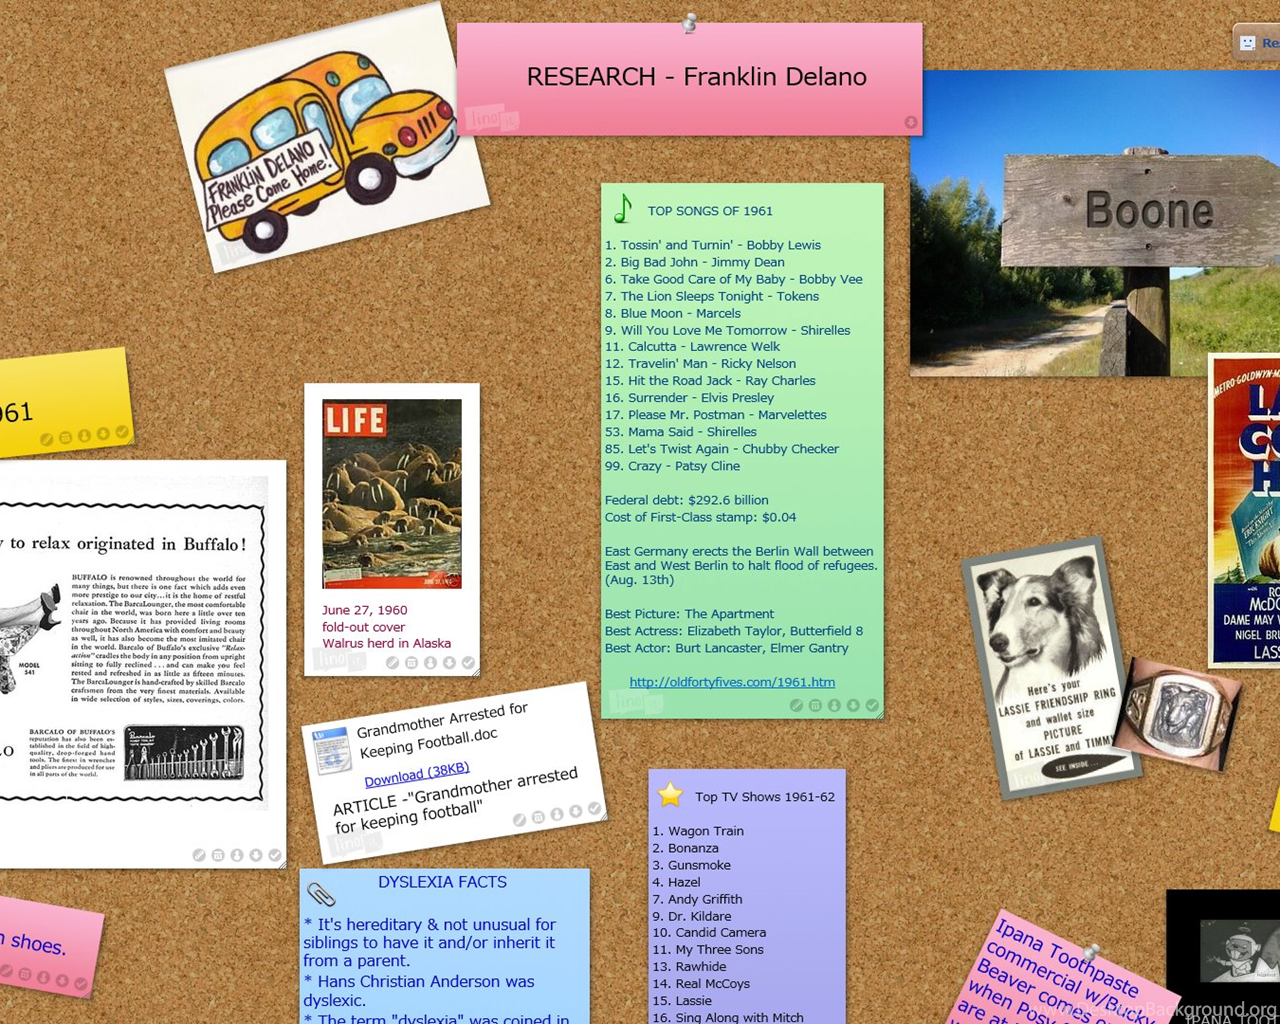Click 'Hans Christian Anderson was dyslexic' text
The height and width of the screenshot is (1024, 1280).
point(419,991)
